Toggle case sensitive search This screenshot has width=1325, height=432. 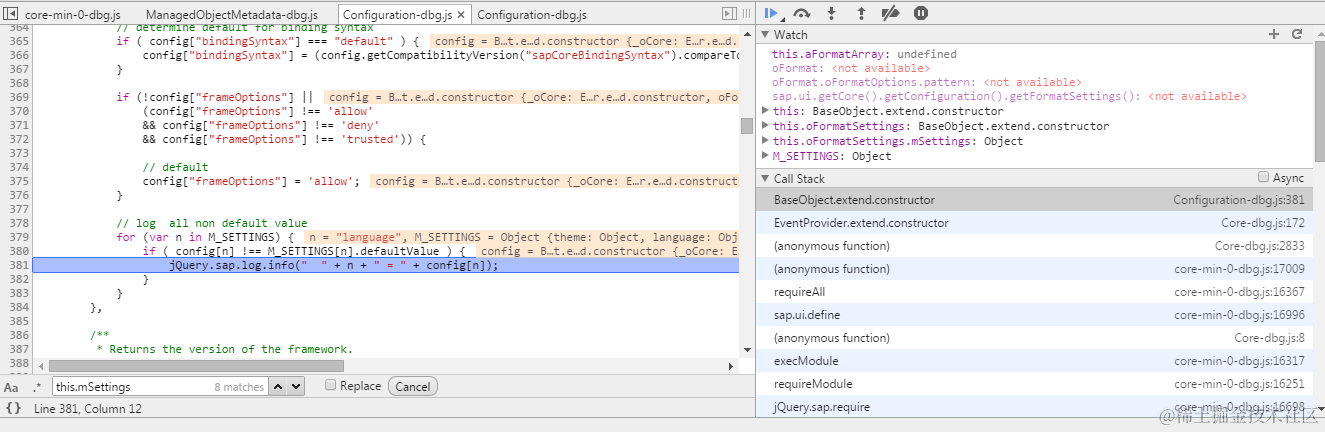11,387
